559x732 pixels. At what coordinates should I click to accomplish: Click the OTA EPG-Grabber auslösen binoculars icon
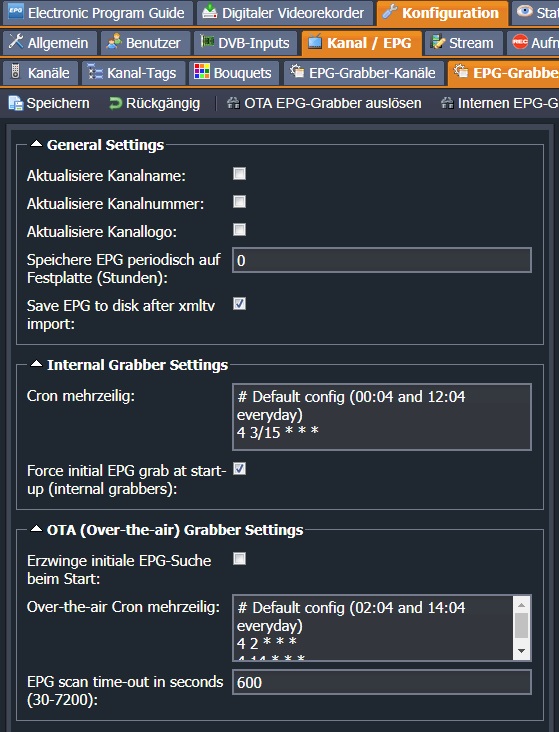pos(233,103)
